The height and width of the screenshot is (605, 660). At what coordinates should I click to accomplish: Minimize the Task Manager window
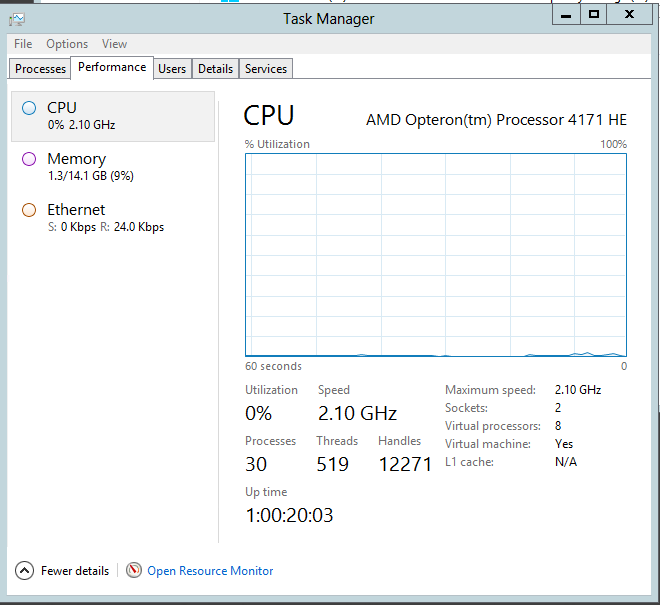[x=566, y=15]
